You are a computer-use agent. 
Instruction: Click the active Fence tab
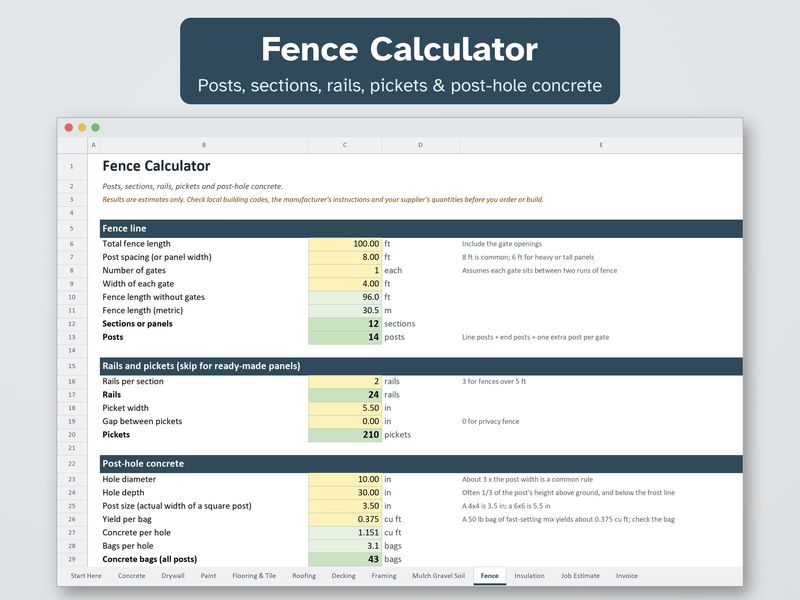(490, 576)
